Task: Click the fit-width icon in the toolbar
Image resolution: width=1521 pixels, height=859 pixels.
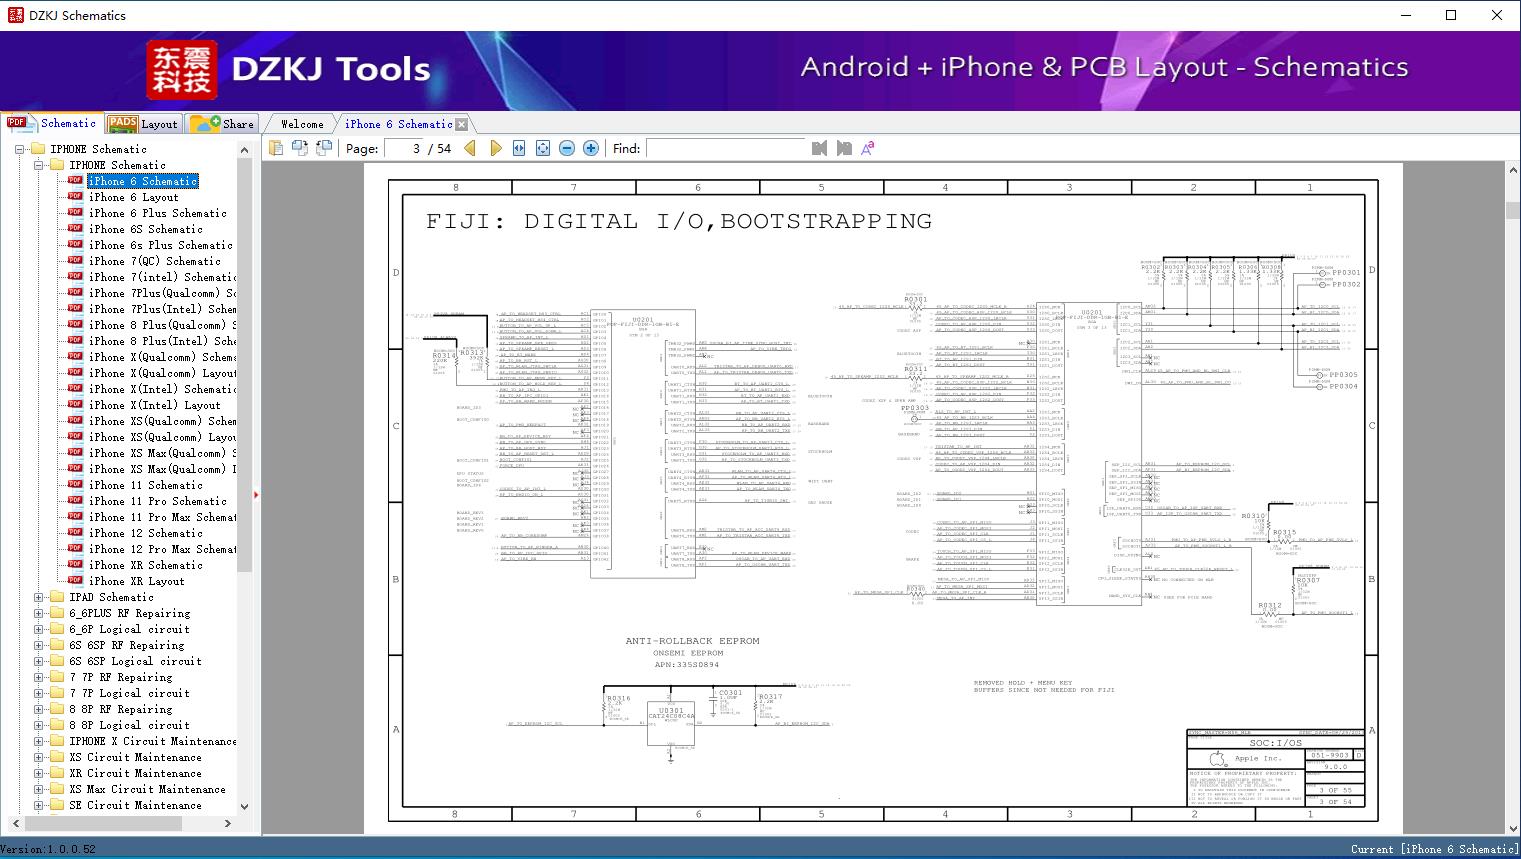Action: point(519,148)
